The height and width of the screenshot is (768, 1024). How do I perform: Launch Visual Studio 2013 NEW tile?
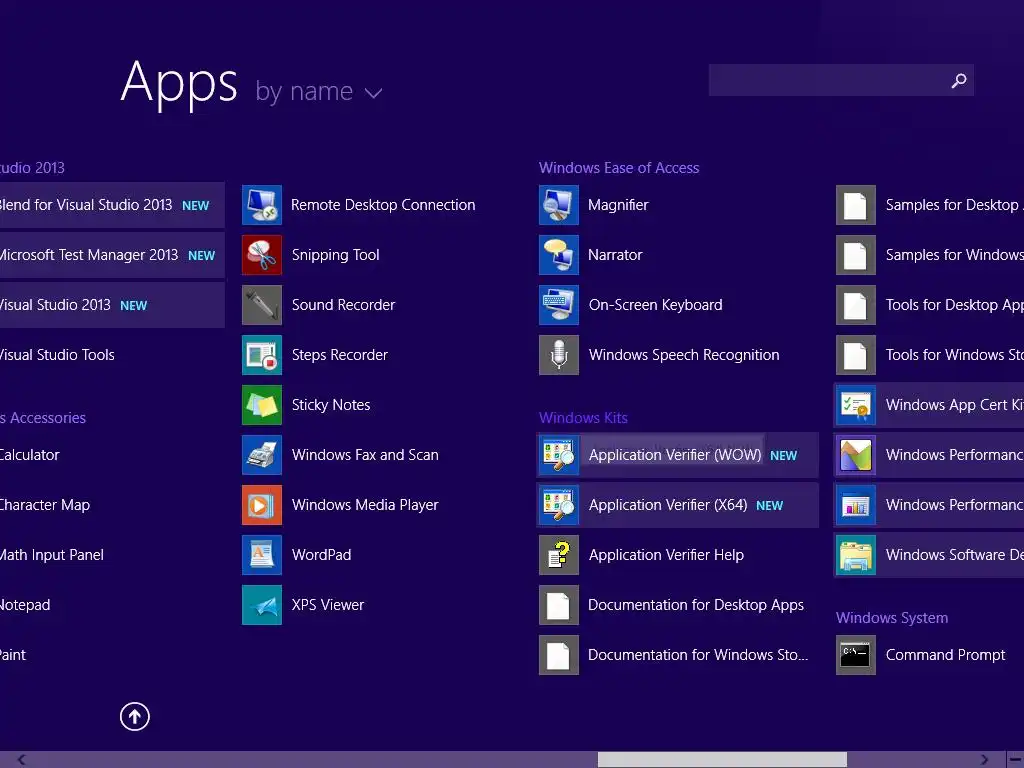pyautogui.click(x=112, y=305)
